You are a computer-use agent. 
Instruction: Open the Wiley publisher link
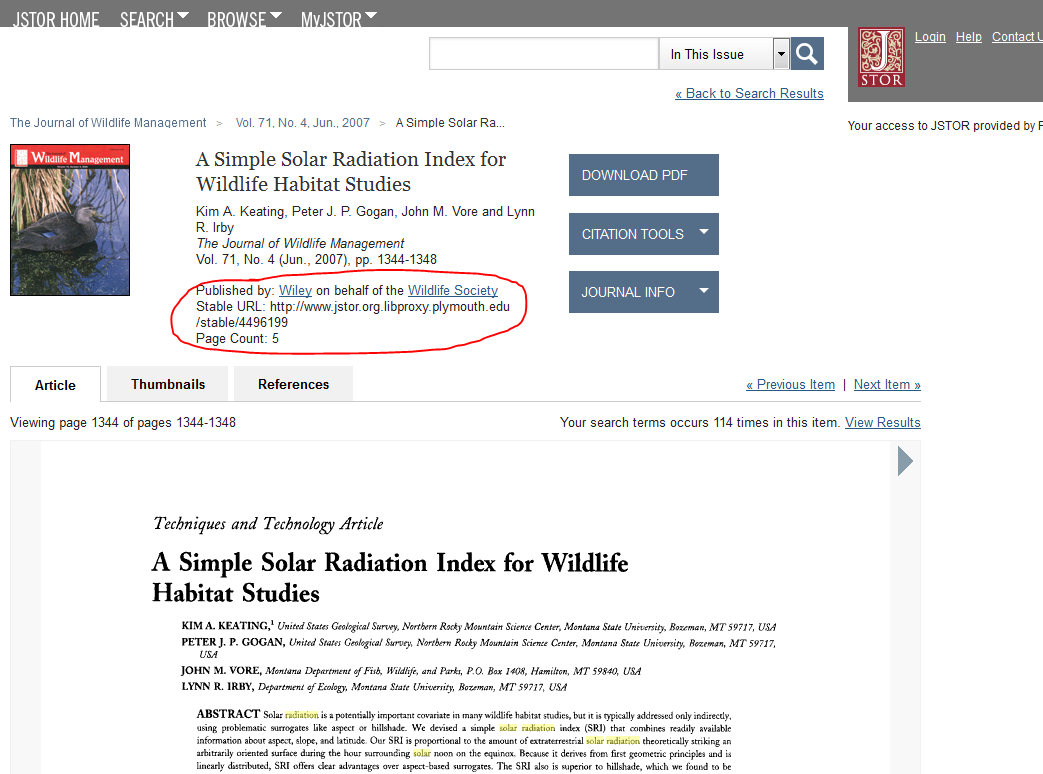click(294, 290)
